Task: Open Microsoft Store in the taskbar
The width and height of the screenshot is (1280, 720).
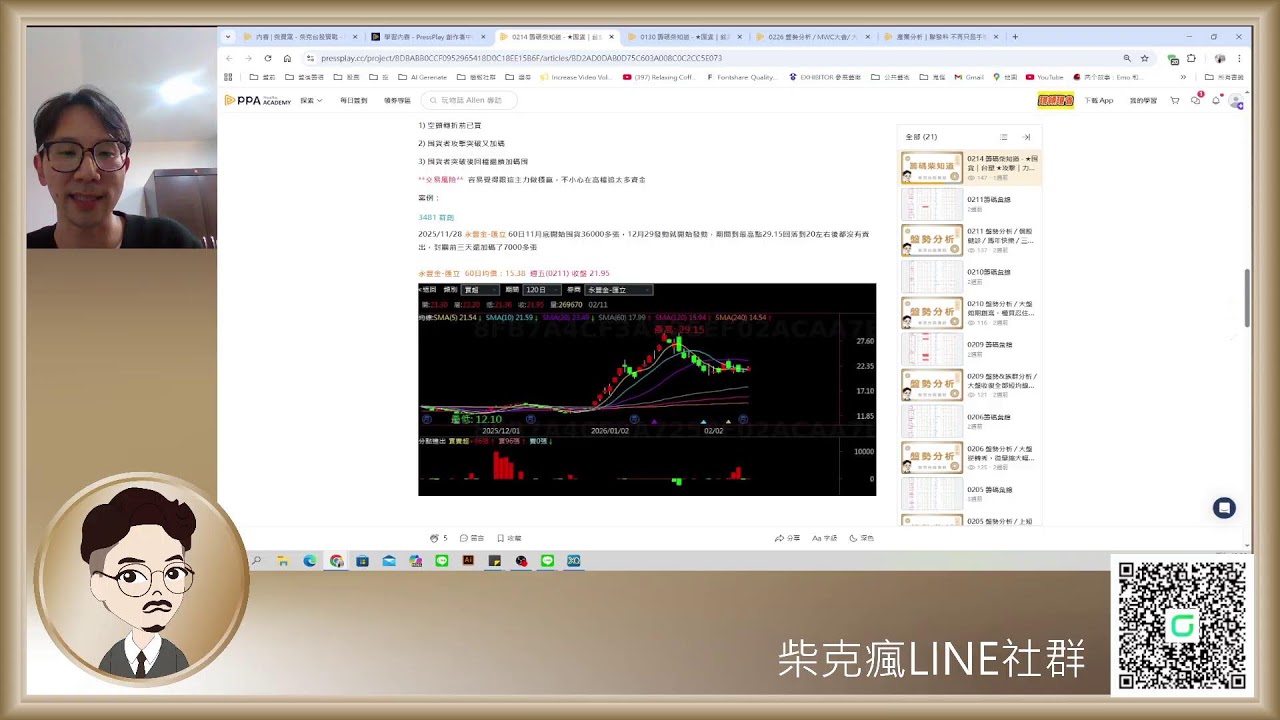Action: (x=362, y=561)
